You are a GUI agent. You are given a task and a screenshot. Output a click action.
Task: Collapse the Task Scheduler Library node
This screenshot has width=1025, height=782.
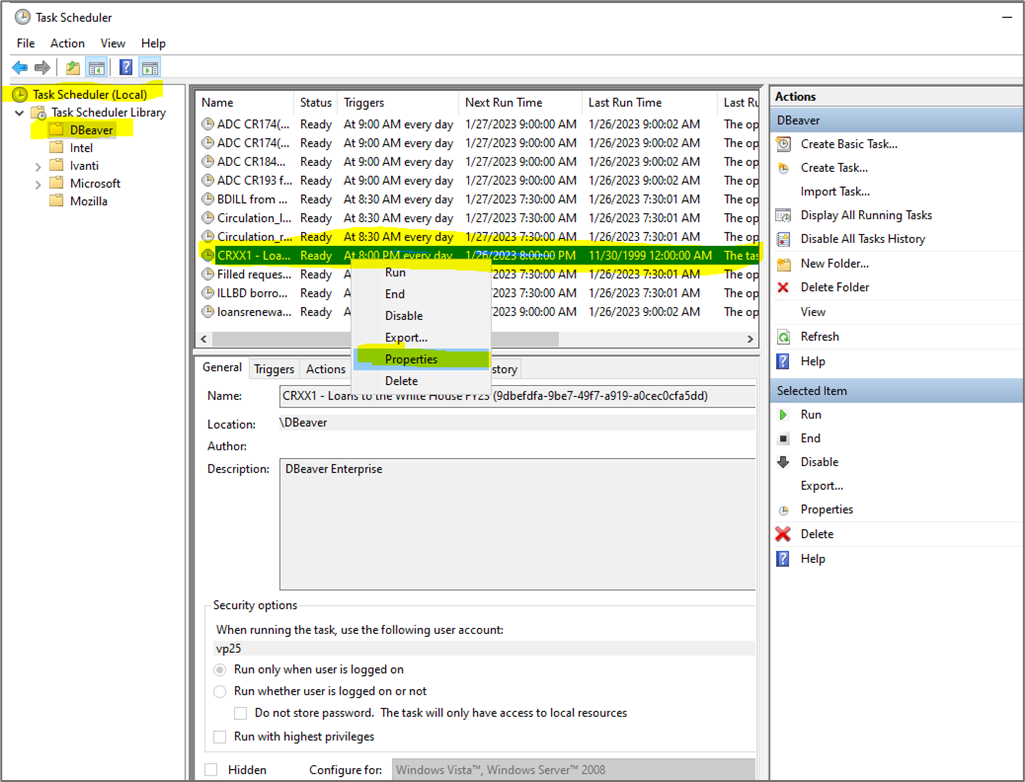click(x=20, y=112)
